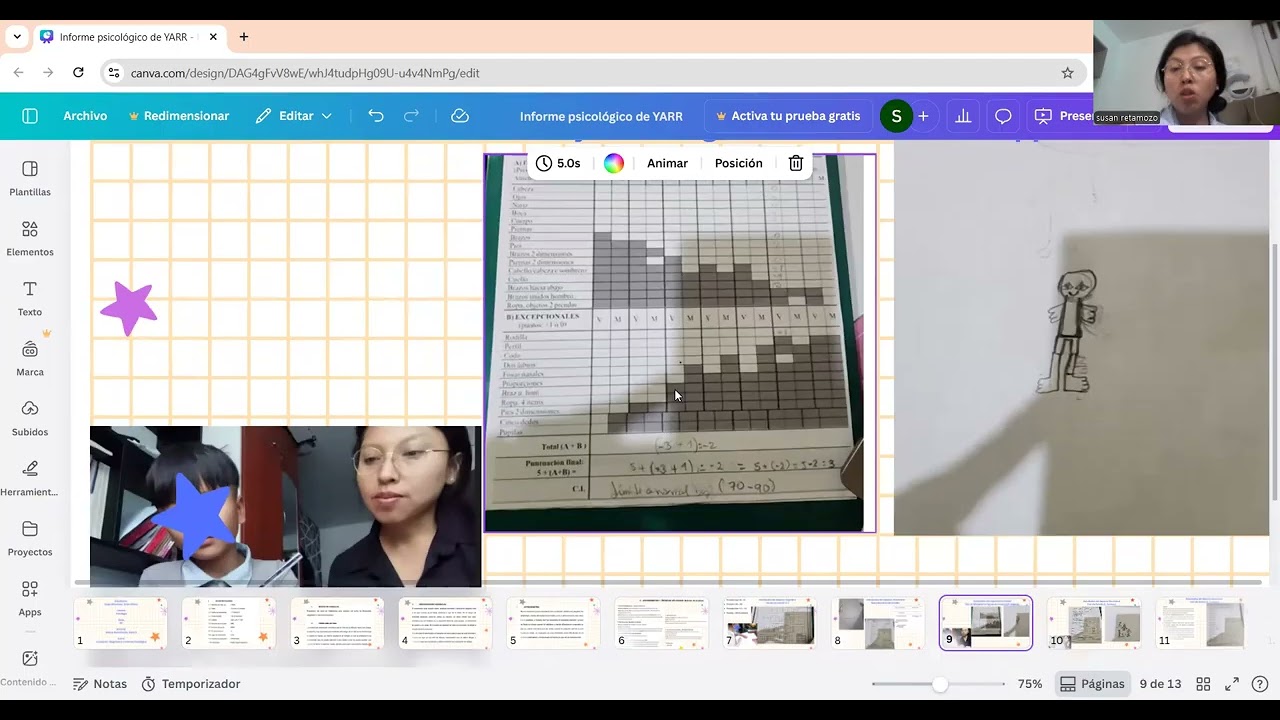Screen dimensions: 1280x720
Task: Select page 7 thumbnail
Action: [769, 623]
